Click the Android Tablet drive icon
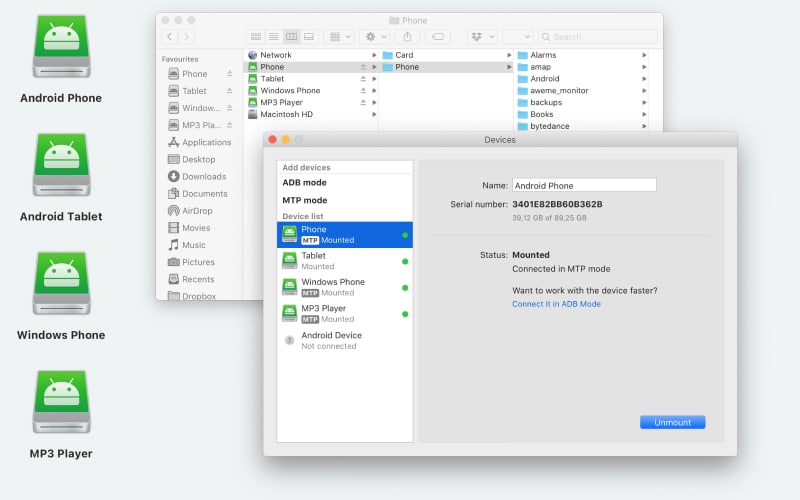This screenshot has width=800, height=500. tap(62, 165)
